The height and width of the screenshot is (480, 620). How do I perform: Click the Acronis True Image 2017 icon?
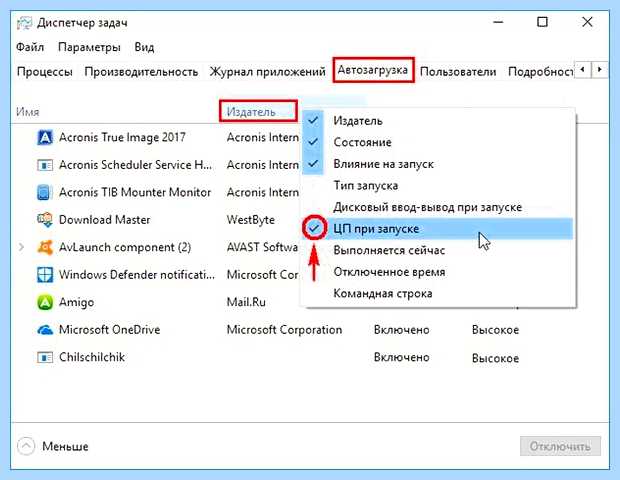click(x=45, y=138)
